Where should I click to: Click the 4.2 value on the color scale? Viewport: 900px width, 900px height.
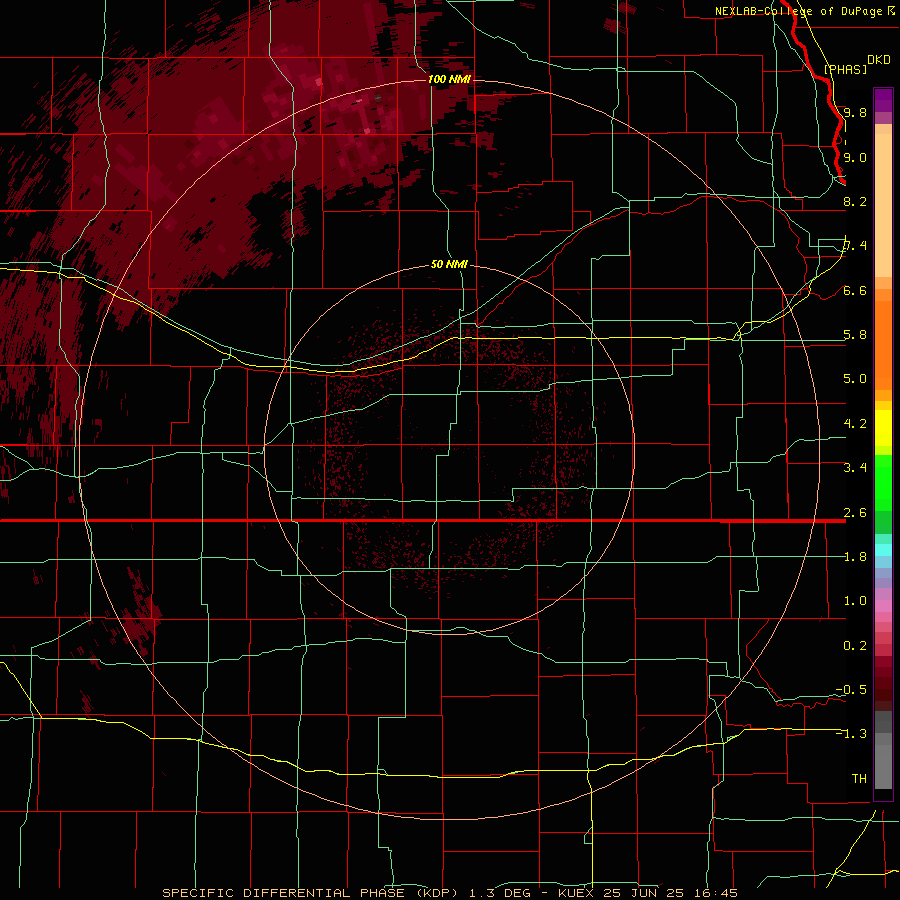pyautogui.click(x=855, y=424)
